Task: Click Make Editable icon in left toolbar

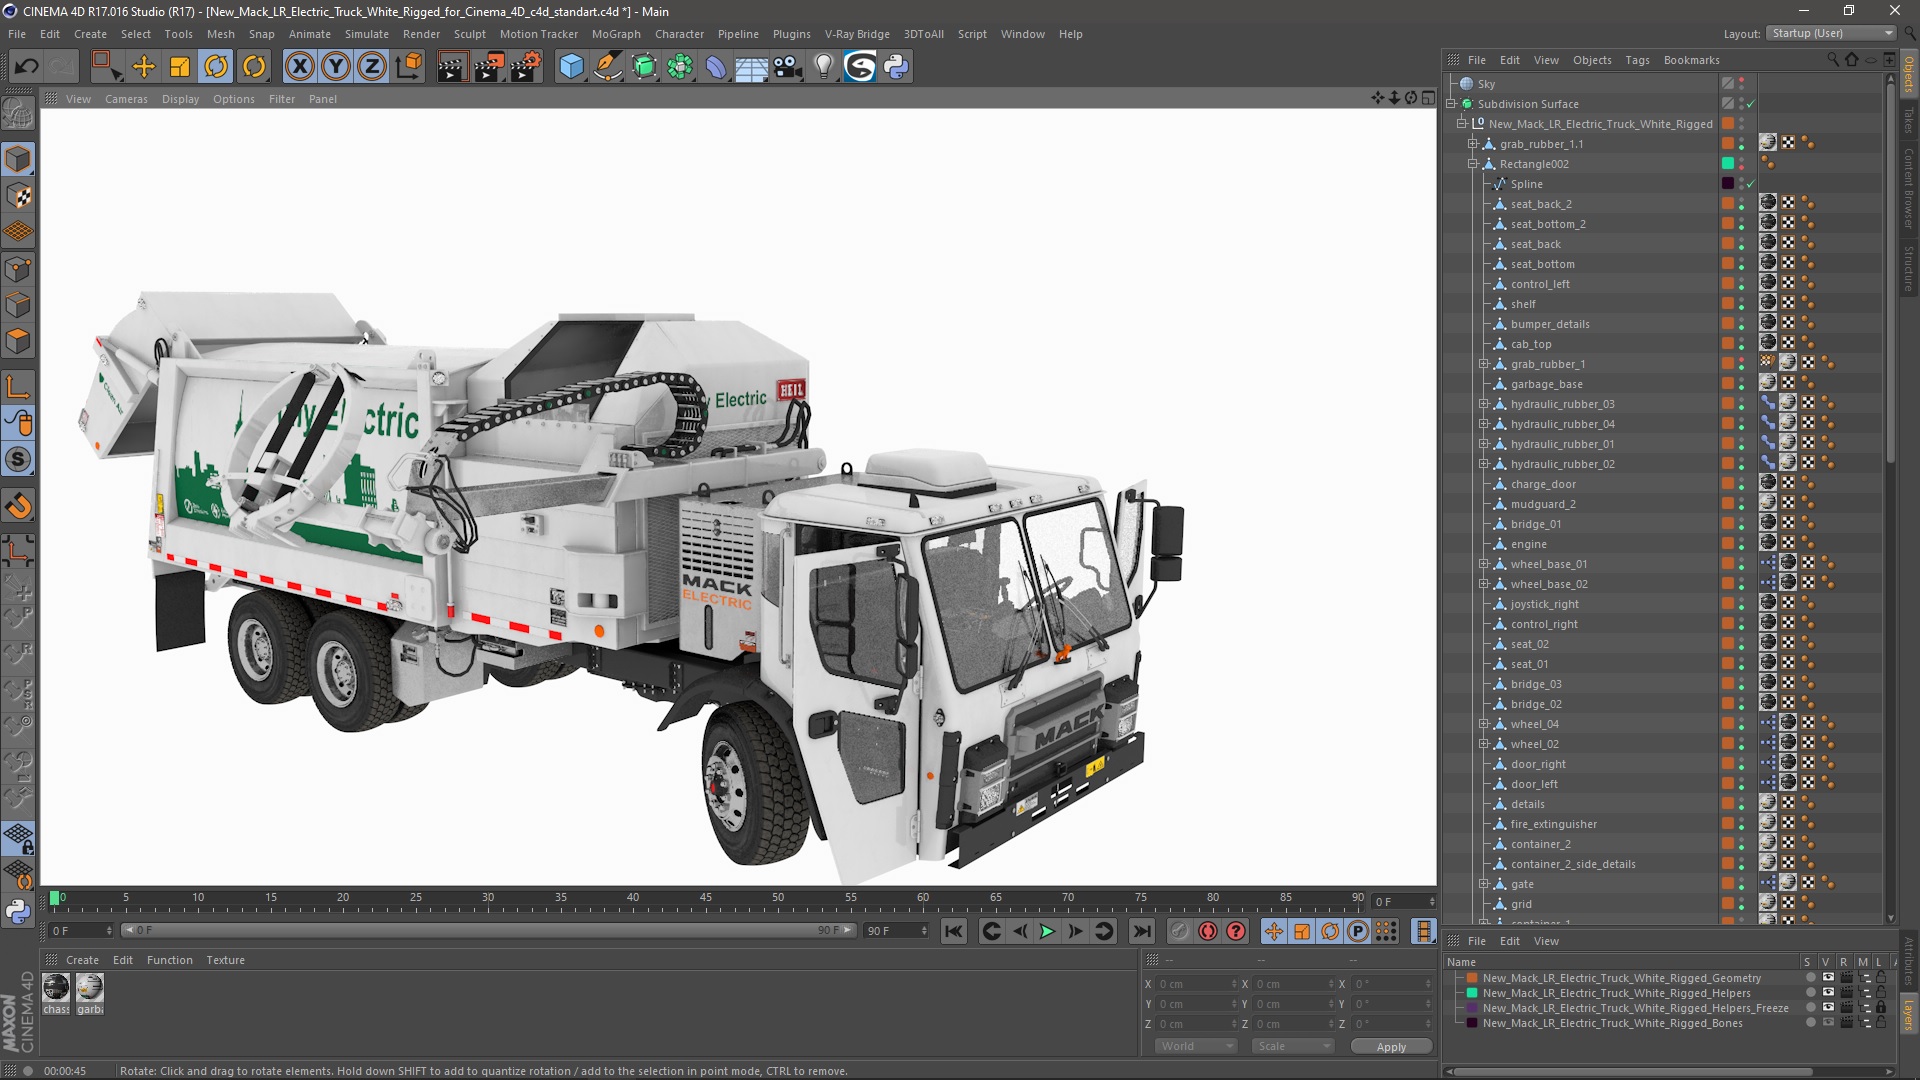Action: [x=18, y=115]
